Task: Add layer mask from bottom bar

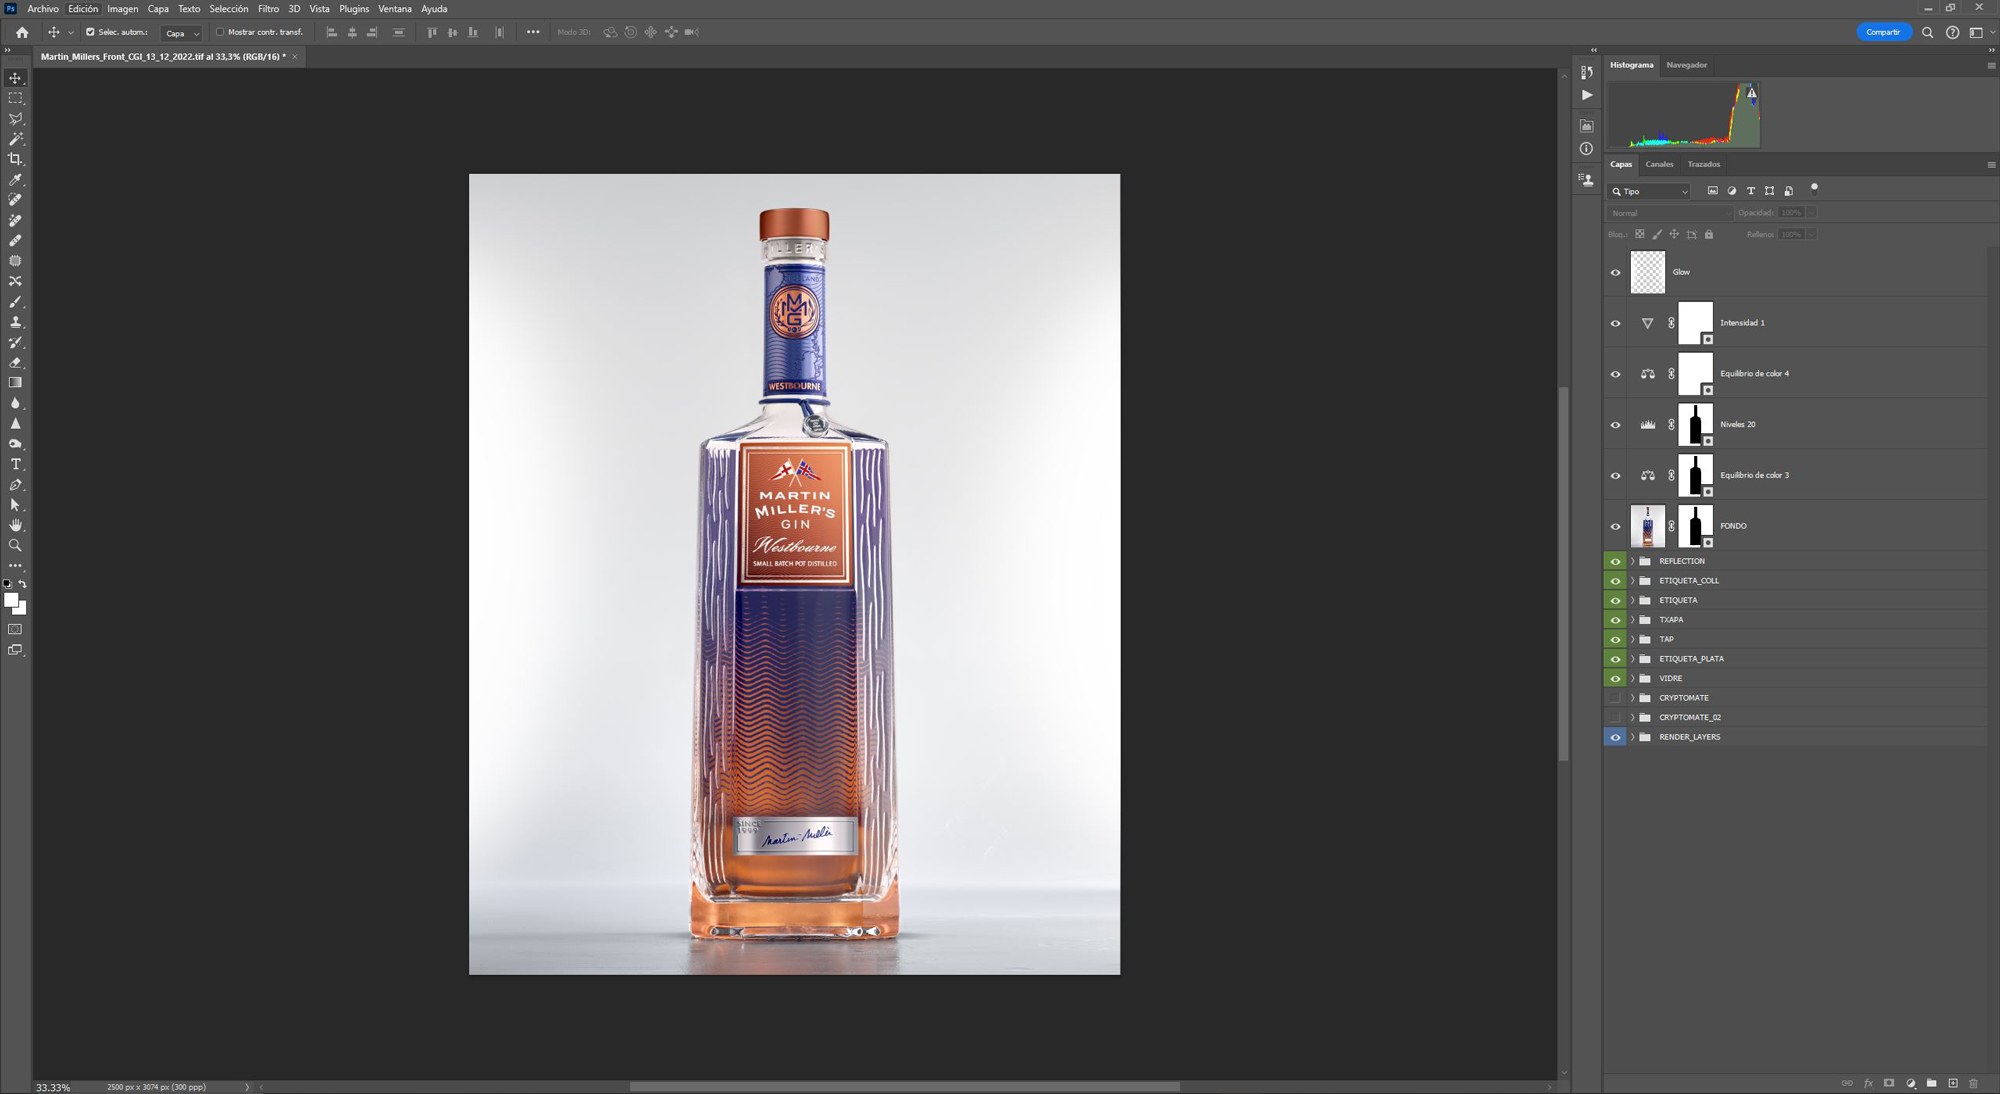Action: coord(1889,1083)
